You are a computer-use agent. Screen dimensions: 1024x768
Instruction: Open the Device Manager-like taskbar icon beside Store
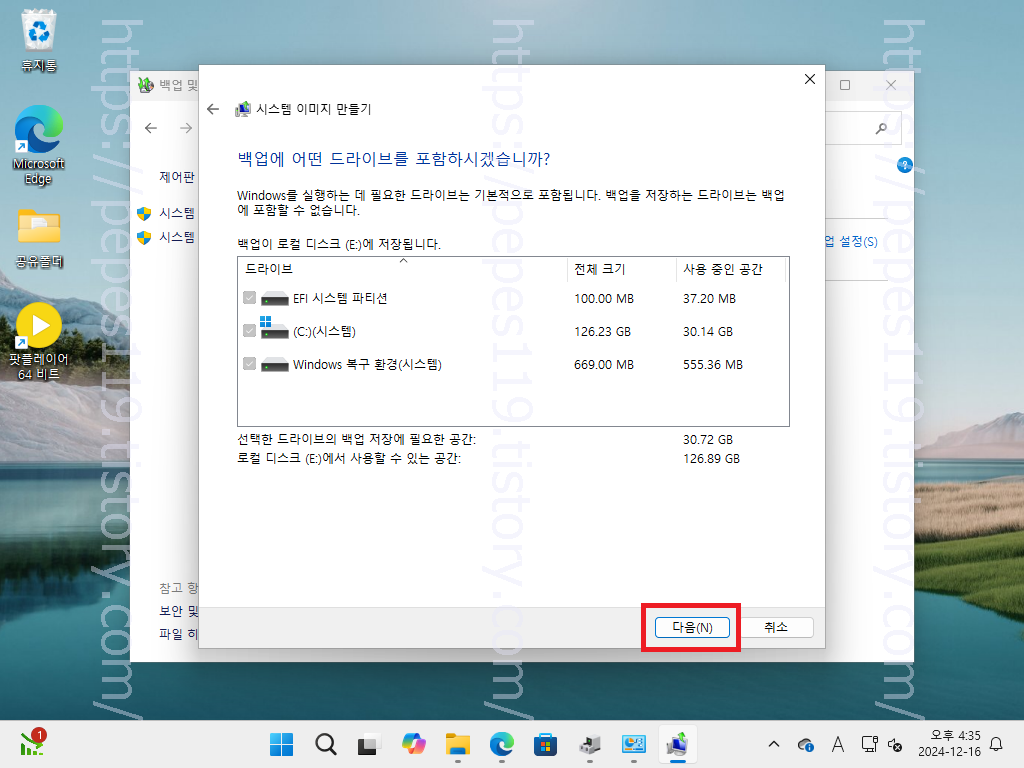590,744
